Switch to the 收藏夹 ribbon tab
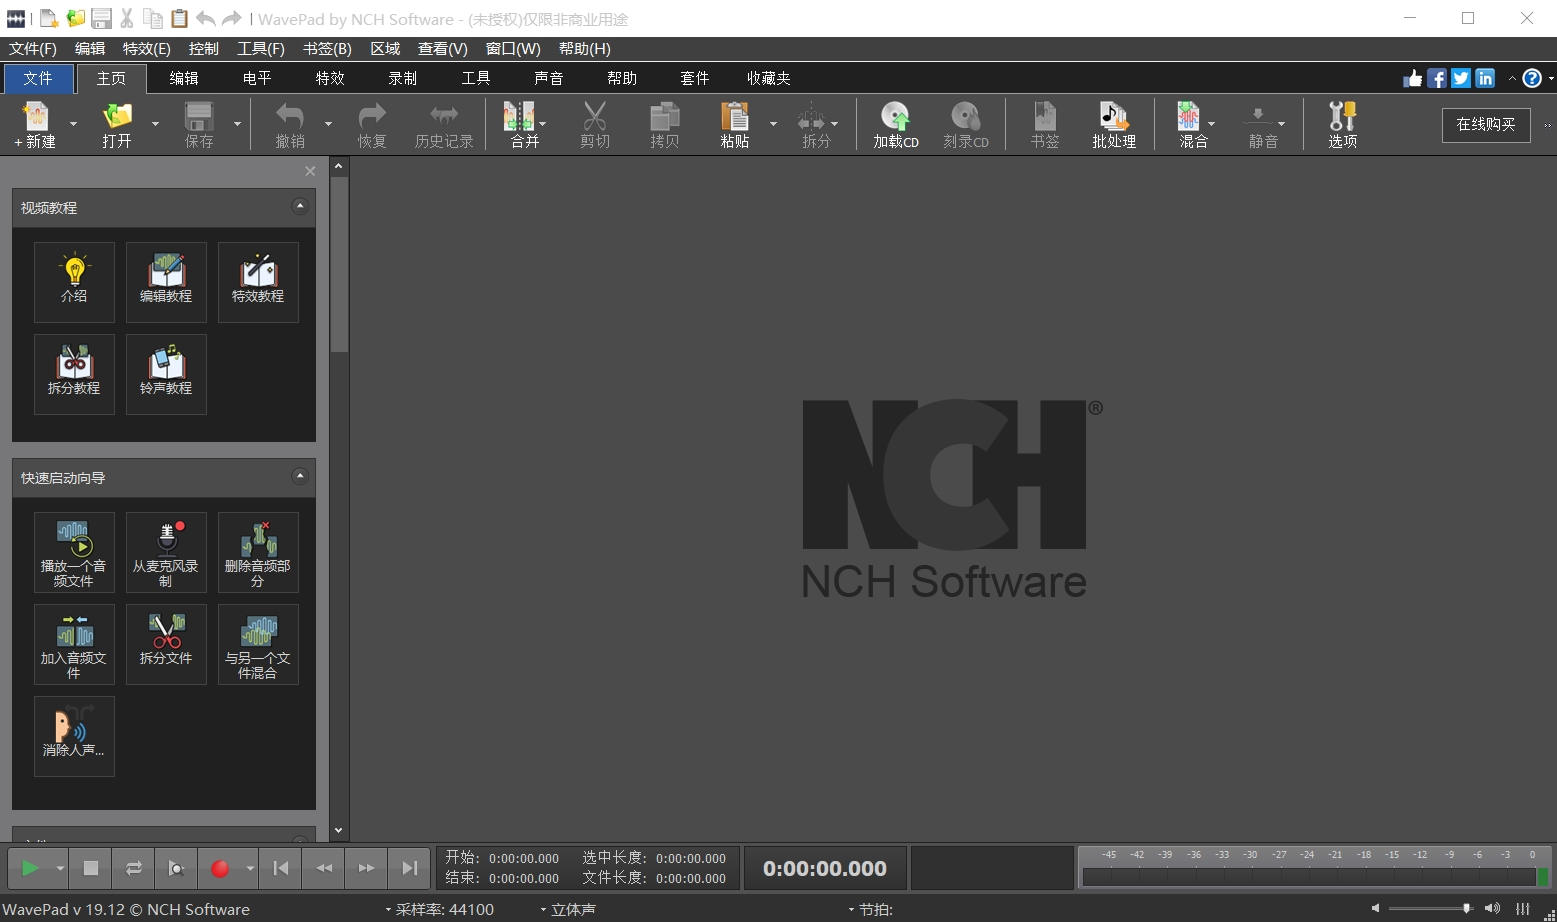This screenshot has width=1557, height=922. click(x=769, y=78)
